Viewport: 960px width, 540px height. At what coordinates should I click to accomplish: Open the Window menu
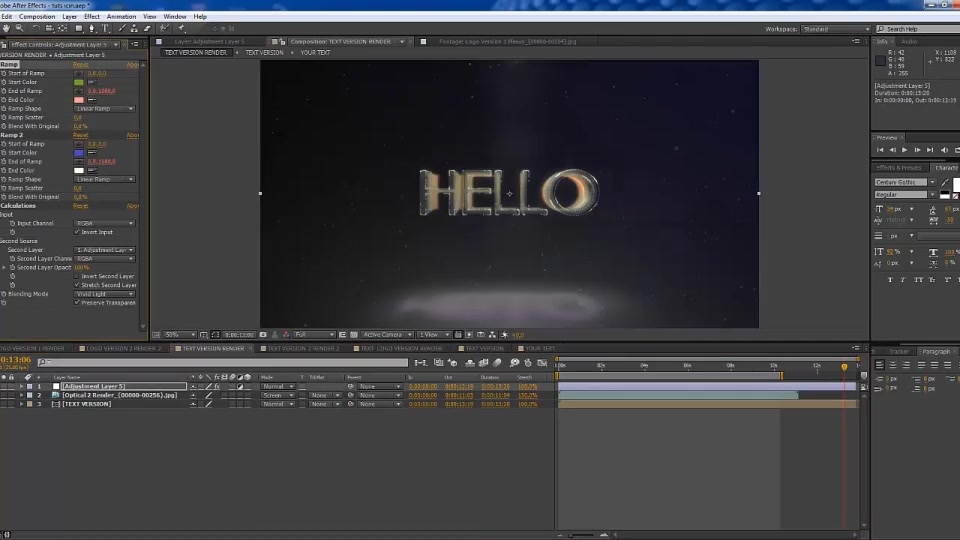point(174,17)
